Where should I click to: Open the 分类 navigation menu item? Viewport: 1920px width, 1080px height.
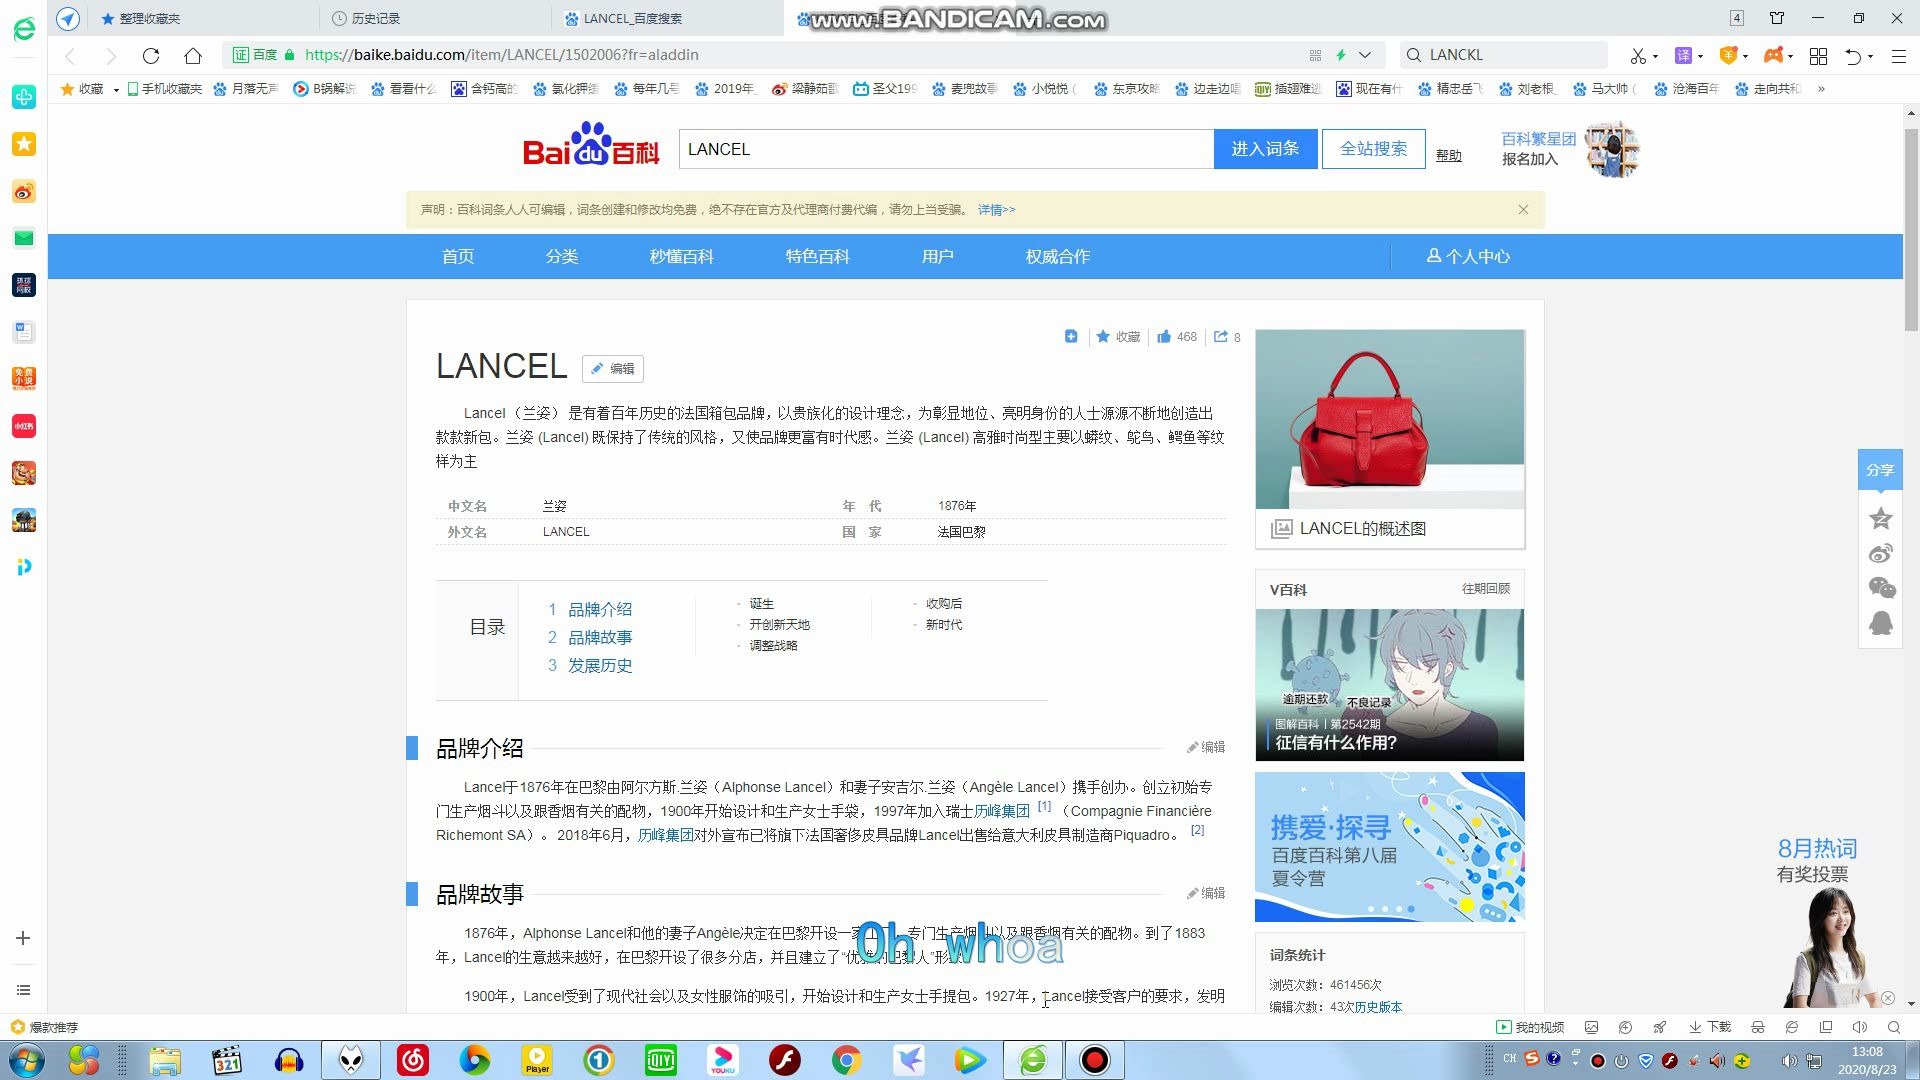[x=562, y=256]
